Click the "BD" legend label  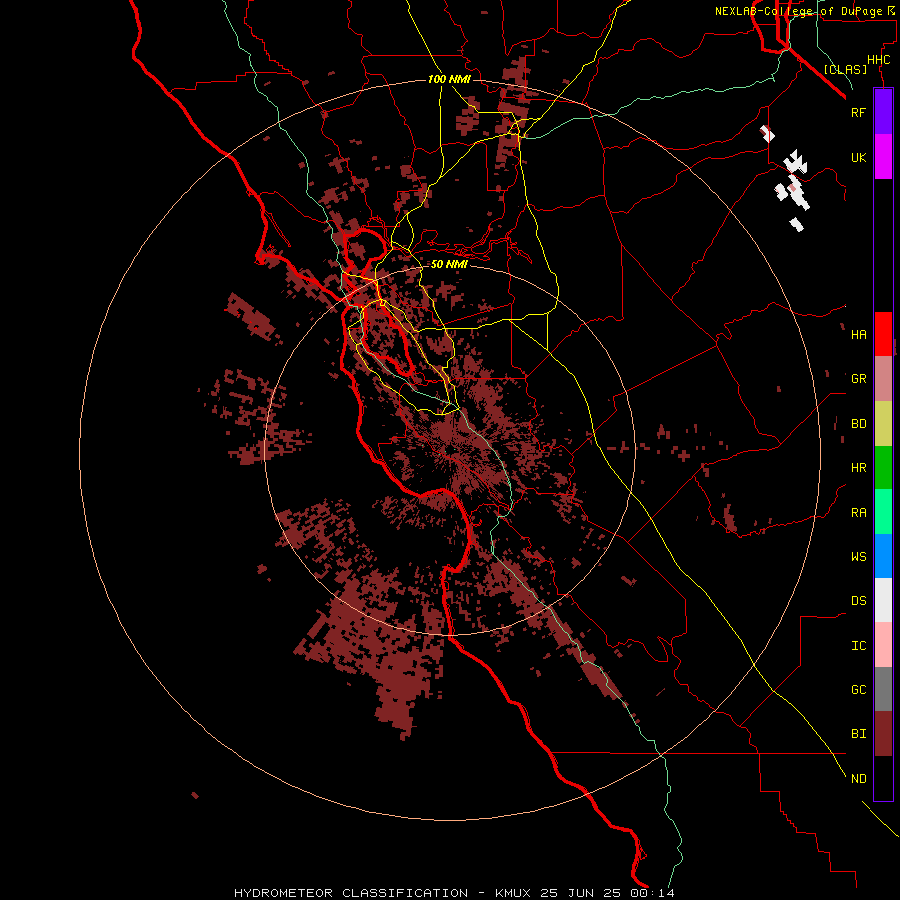[x=858, y=424]
